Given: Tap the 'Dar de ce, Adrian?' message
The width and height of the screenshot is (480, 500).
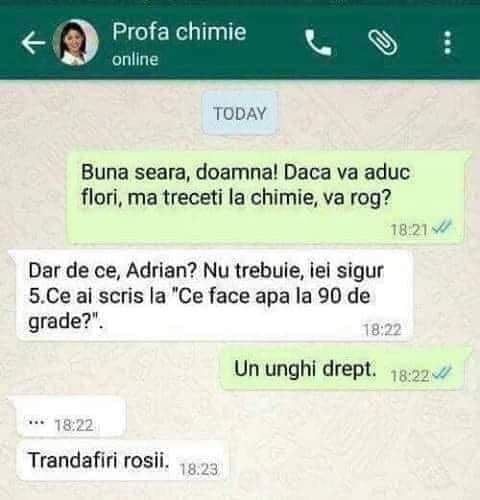Looking at the screenshot, I should click(213, 296).
